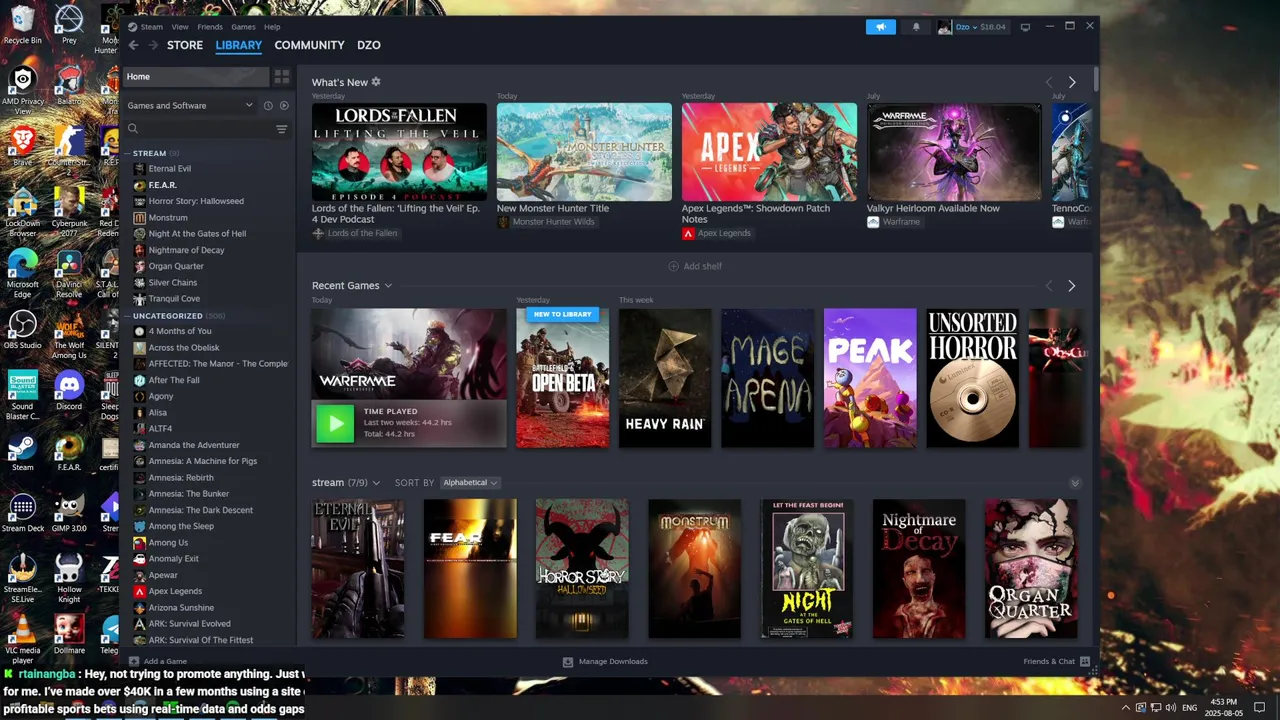Open Friends & Chat
This screenshot has height=720, width=1280.
coord(1056,661)
